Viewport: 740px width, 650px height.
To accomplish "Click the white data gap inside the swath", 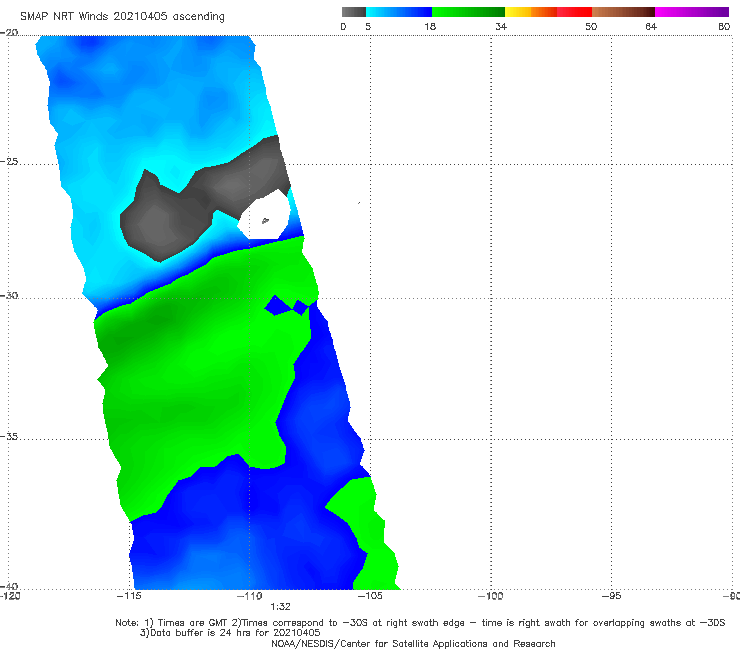I will pos(264,215).
